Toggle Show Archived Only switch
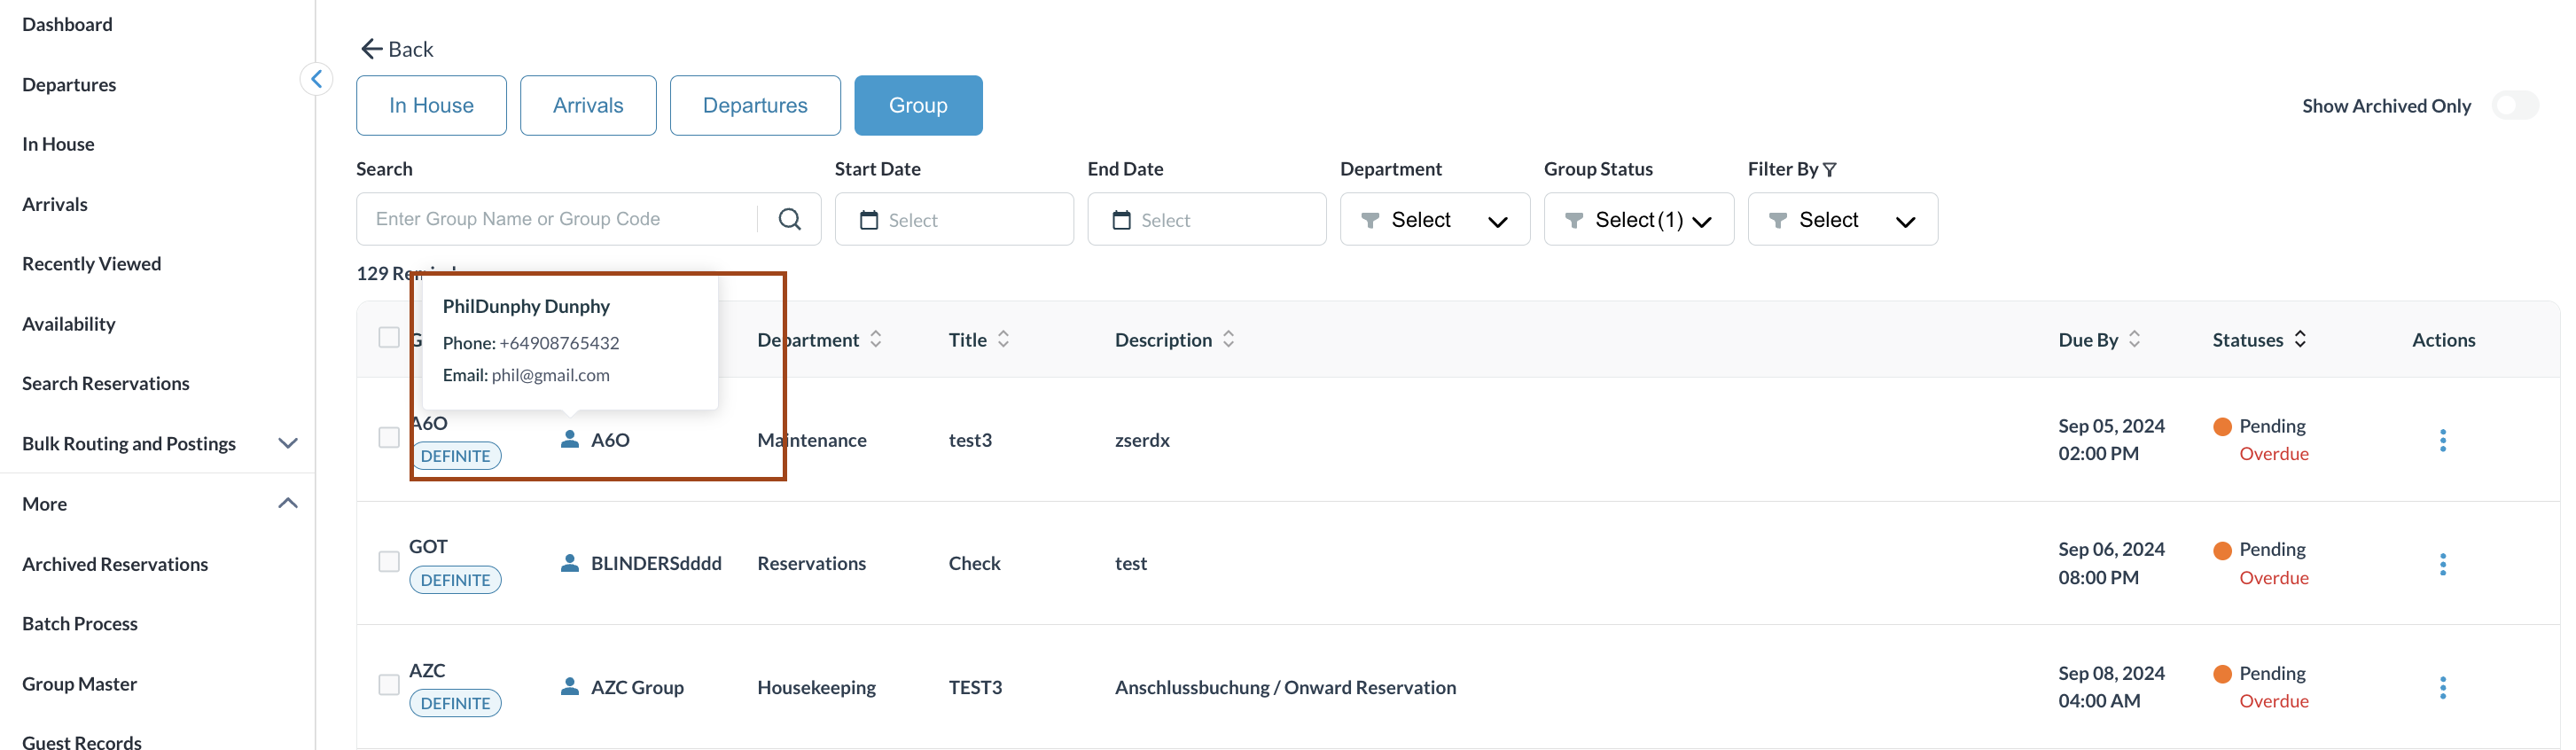The width and height of the screenshot is (2576, 750). click(2514, 106)
